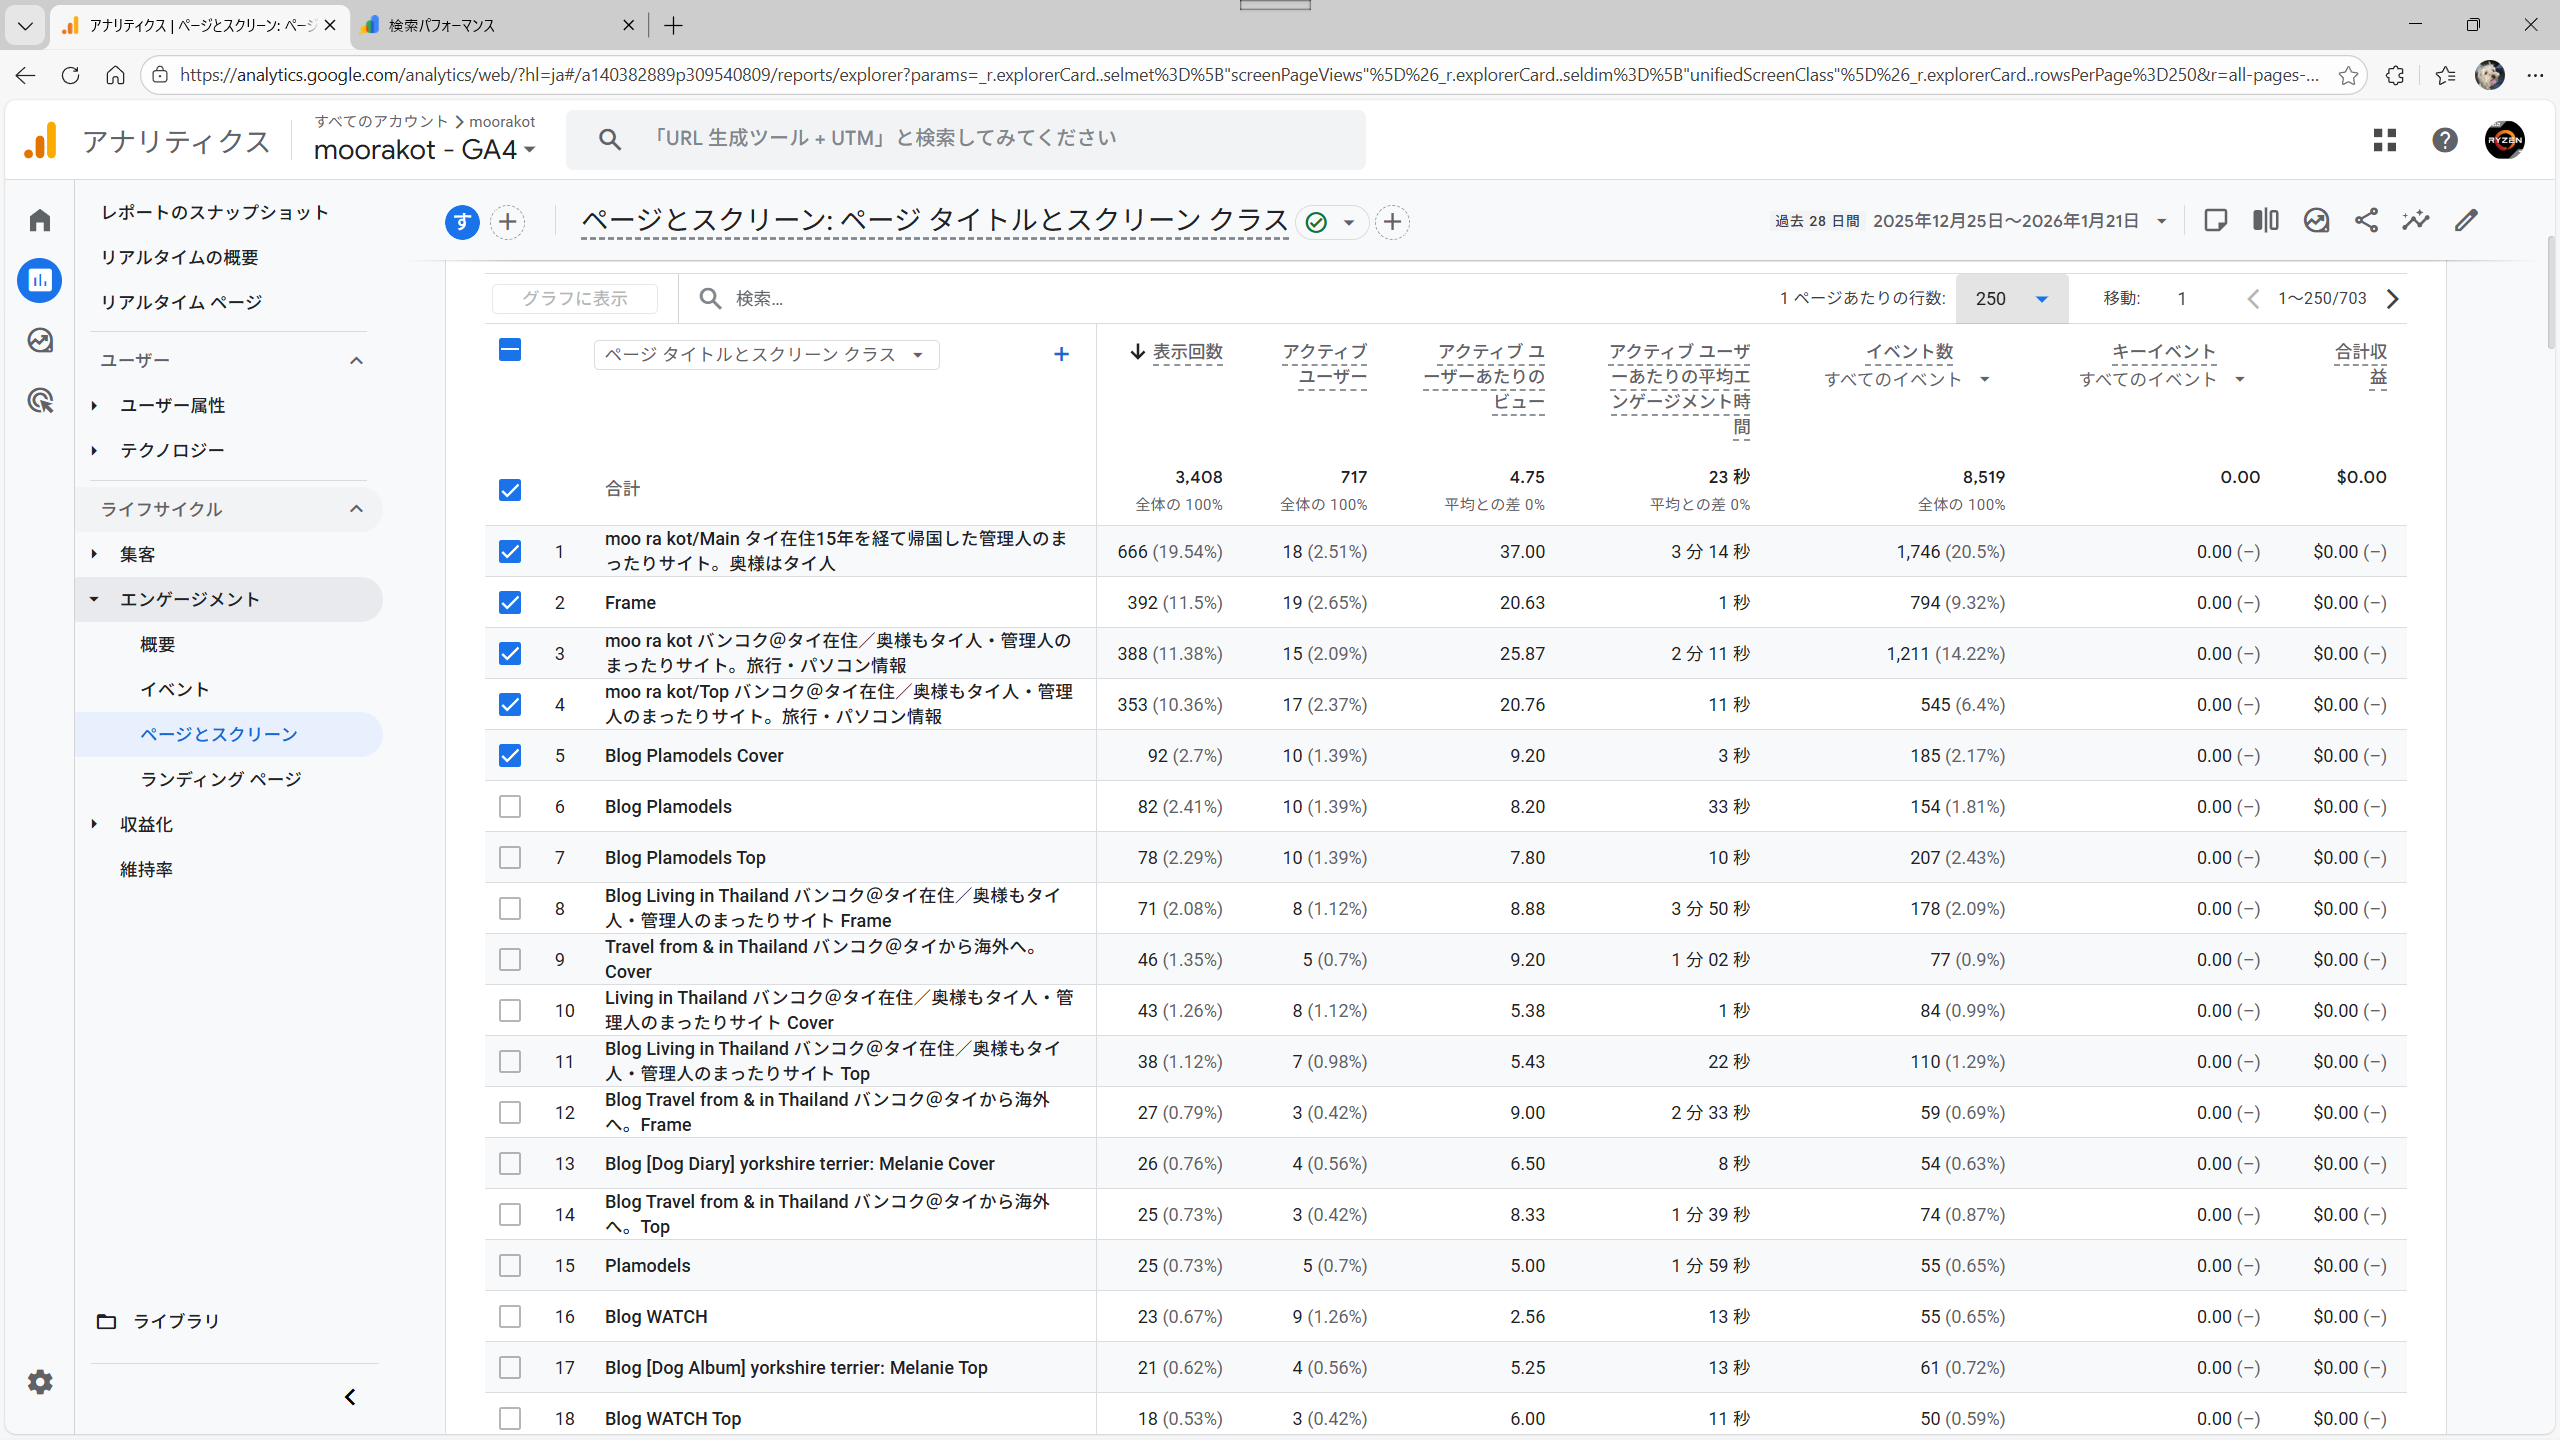Open the Insights icon in report toolbar
This screenshot has height=1440, width=2560.
point(2416,221)
